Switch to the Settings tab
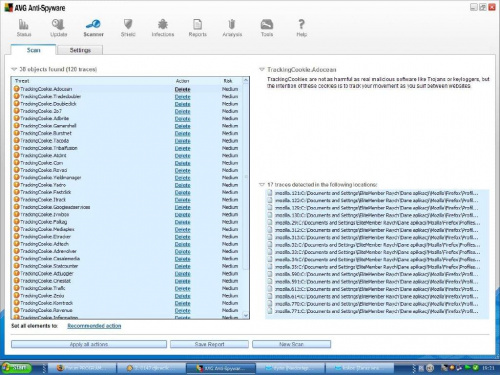The height and width of the screenshot is (375, 500). click(x=80, y=50)
